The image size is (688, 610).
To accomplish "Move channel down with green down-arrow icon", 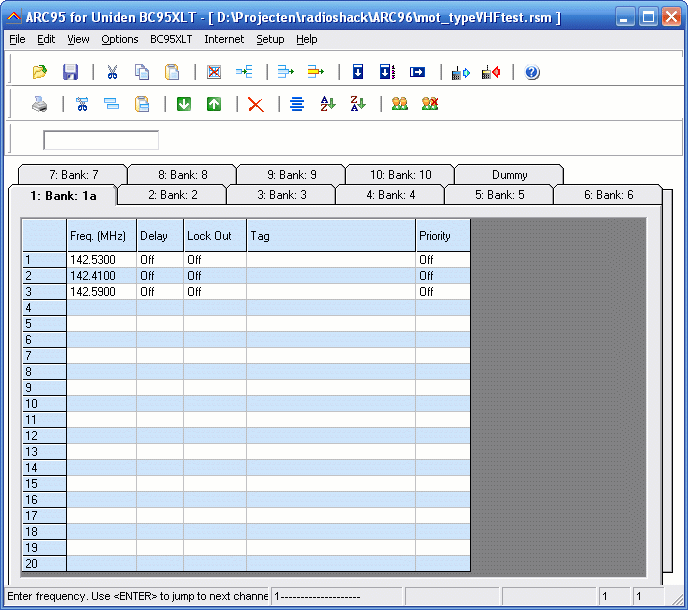I will tap(184, 104).
